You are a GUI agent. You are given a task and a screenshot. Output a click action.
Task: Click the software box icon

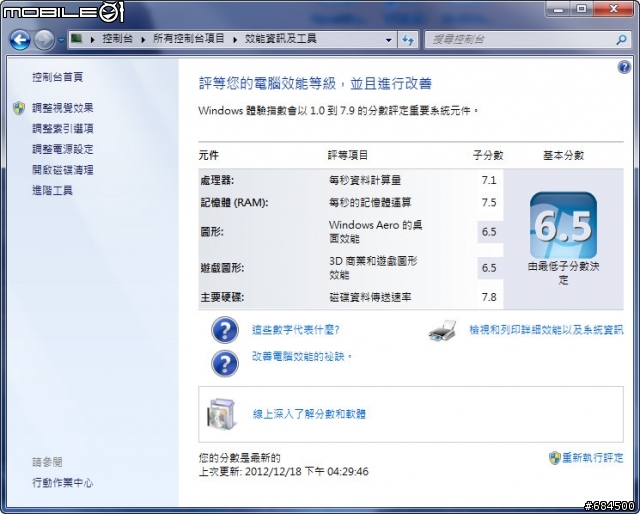(221, 414)
